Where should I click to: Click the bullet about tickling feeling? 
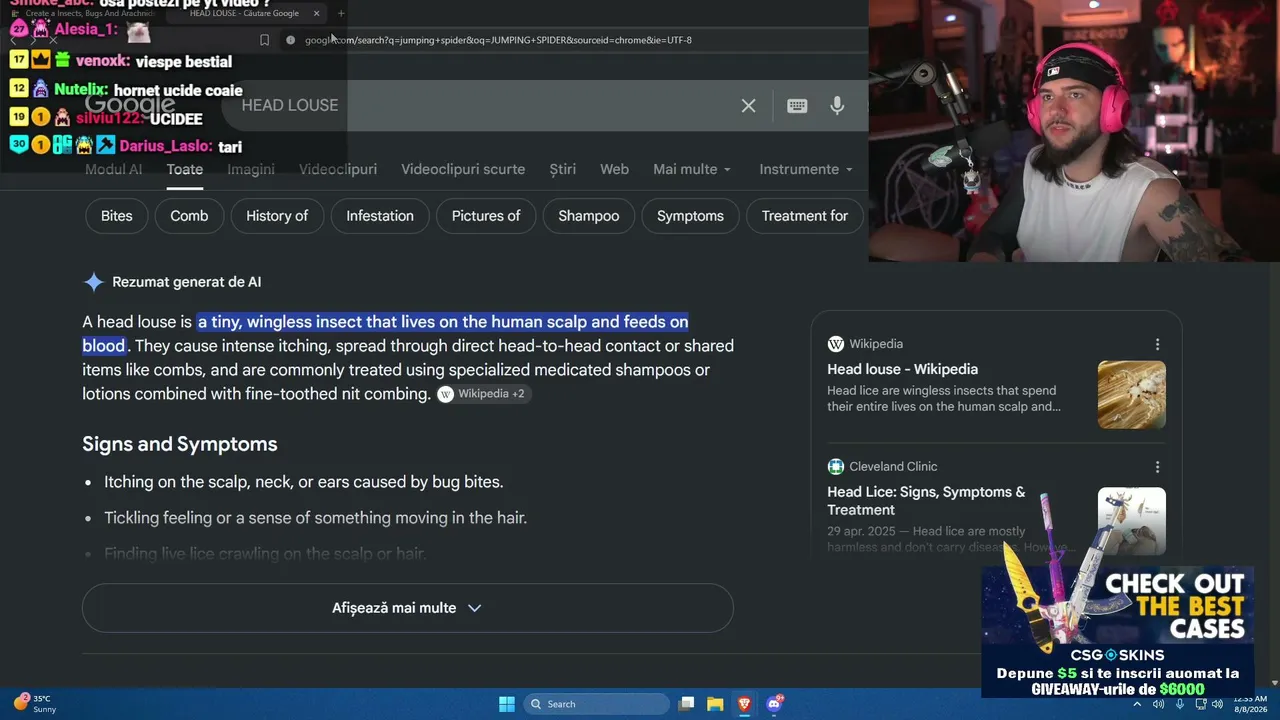pos(315,518)
